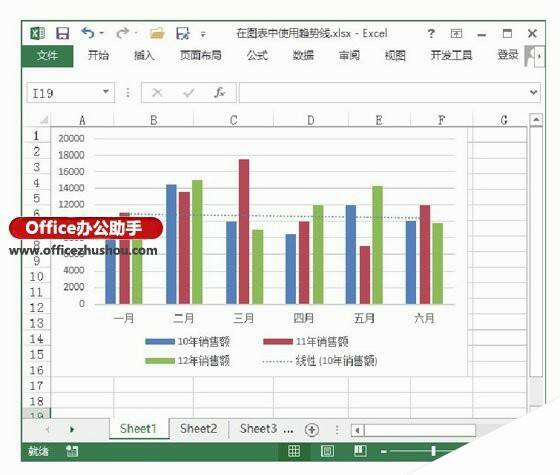560x475 pixels.
Task: Redo the last undone action
Action: click(x=122, y=33)
